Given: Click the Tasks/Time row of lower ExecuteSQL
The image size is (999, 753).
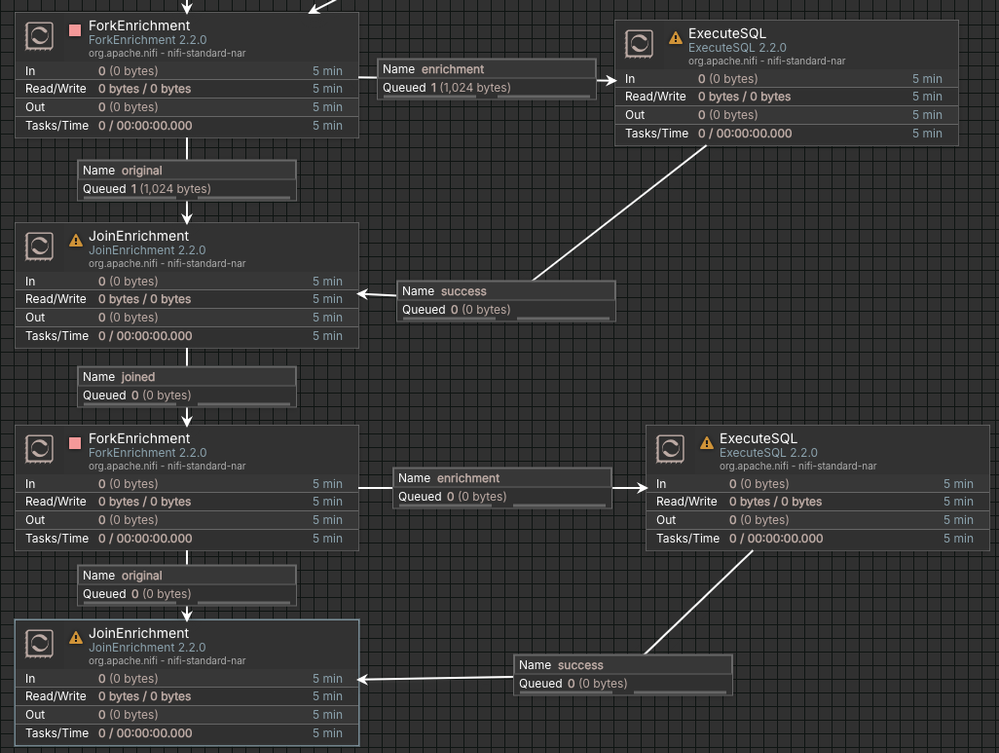Looking at the screenshot, I should 817,538.
